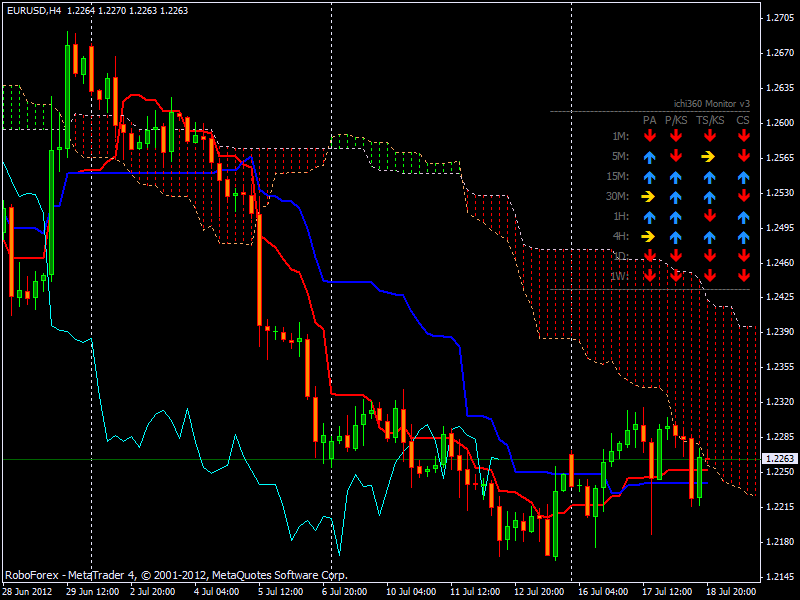800x600 pixels.
Task: Select the 28 Jun 2012 date label
Action: click(x=27, y=591)
